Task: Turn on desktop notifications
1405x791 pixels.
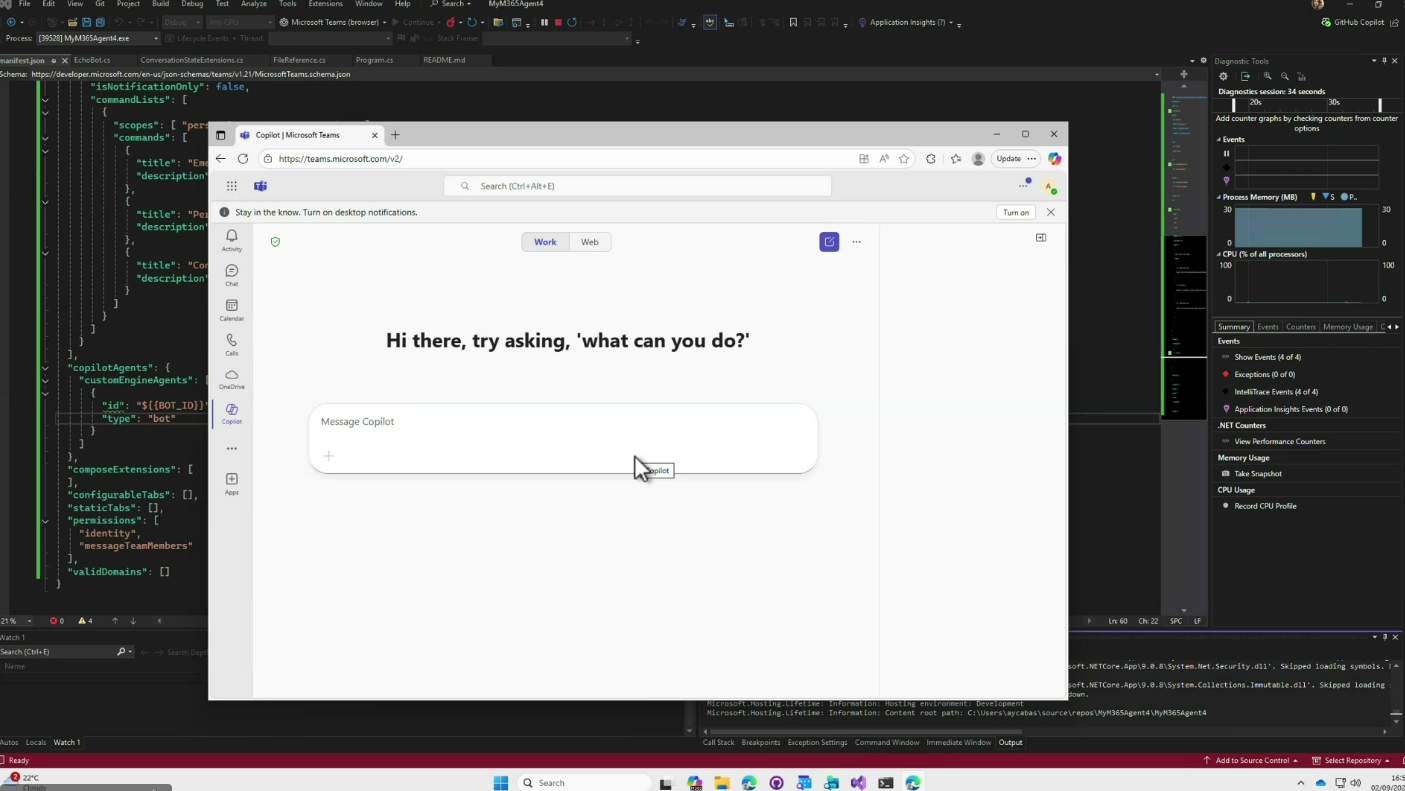Action: coord(1016,212)
